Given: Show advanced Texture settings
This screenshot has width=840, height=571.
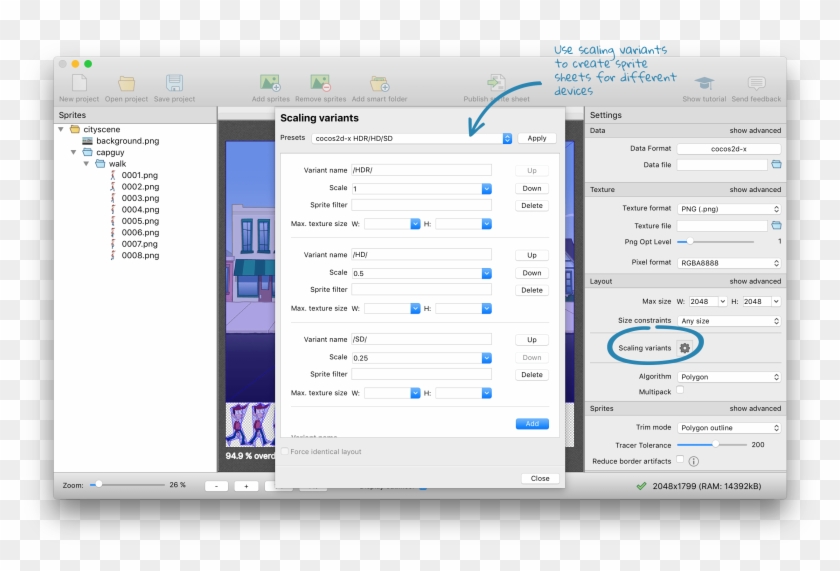Looking at the screenshot, I should pyautogui.click(x=755, y=190).
